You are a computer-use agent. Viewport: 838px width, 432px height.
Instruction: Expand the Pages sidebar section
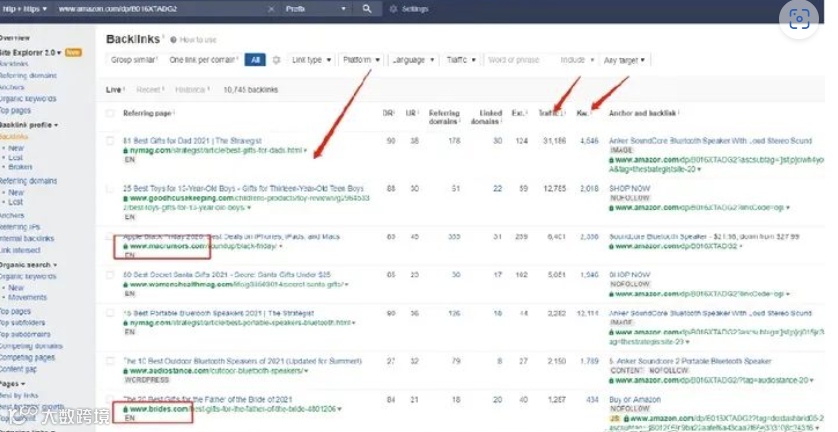click(x=12, y=384)
